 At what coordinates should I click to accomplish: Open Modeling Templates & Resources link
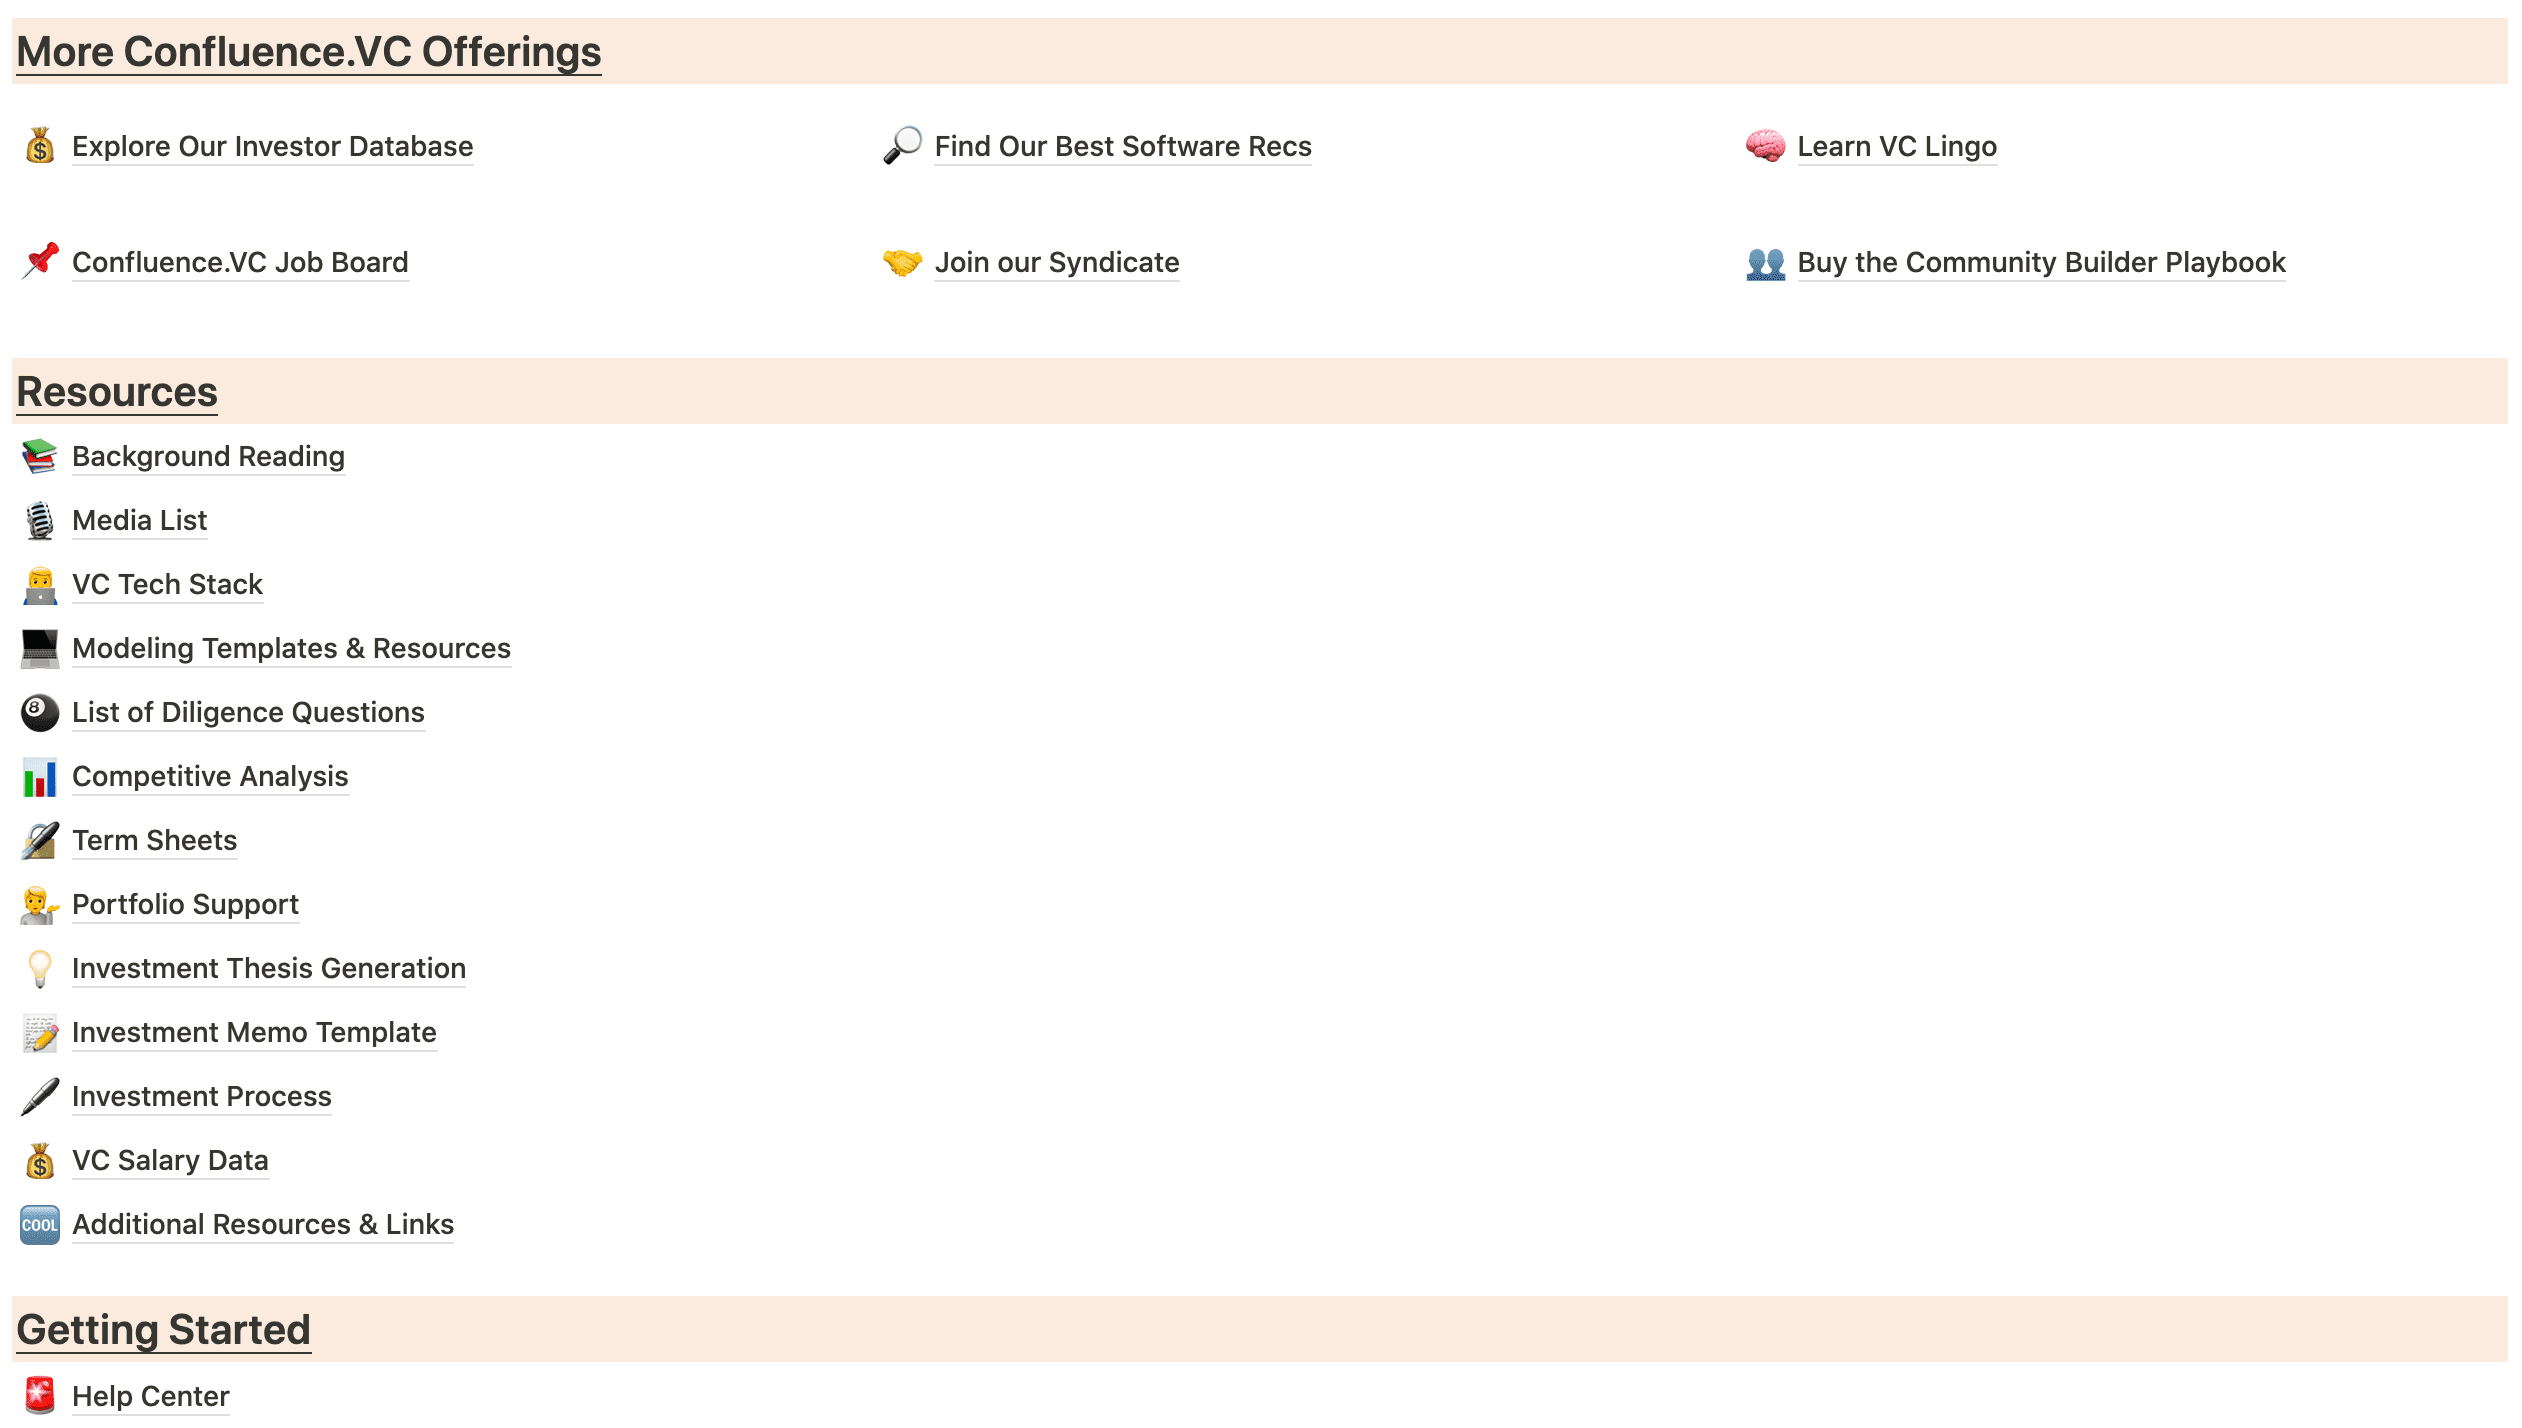291,648
